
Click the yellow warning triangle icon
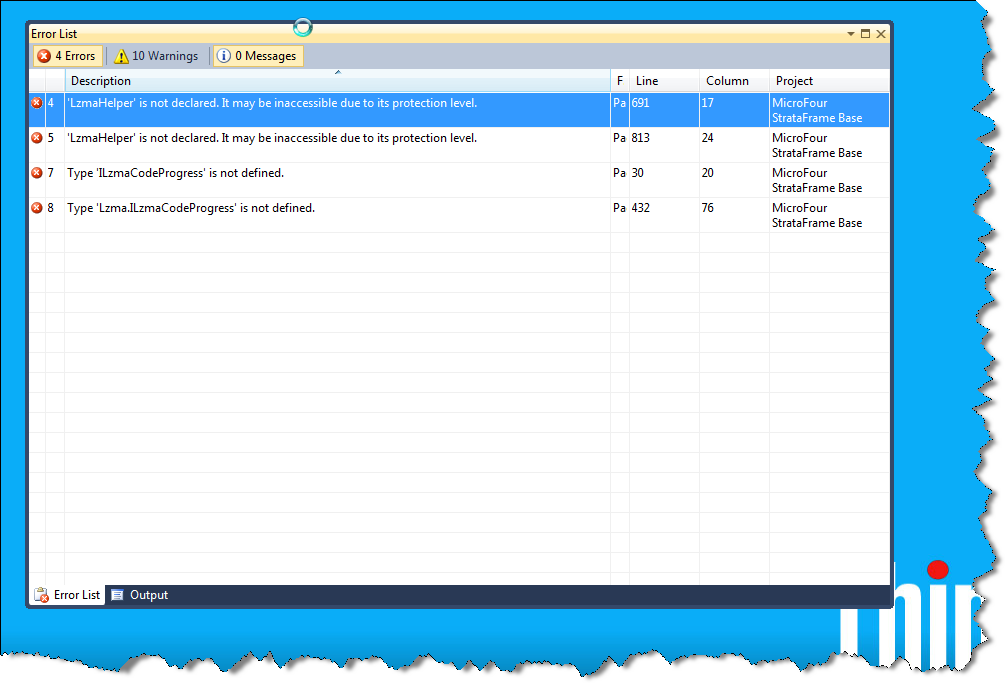pos(121,56)
